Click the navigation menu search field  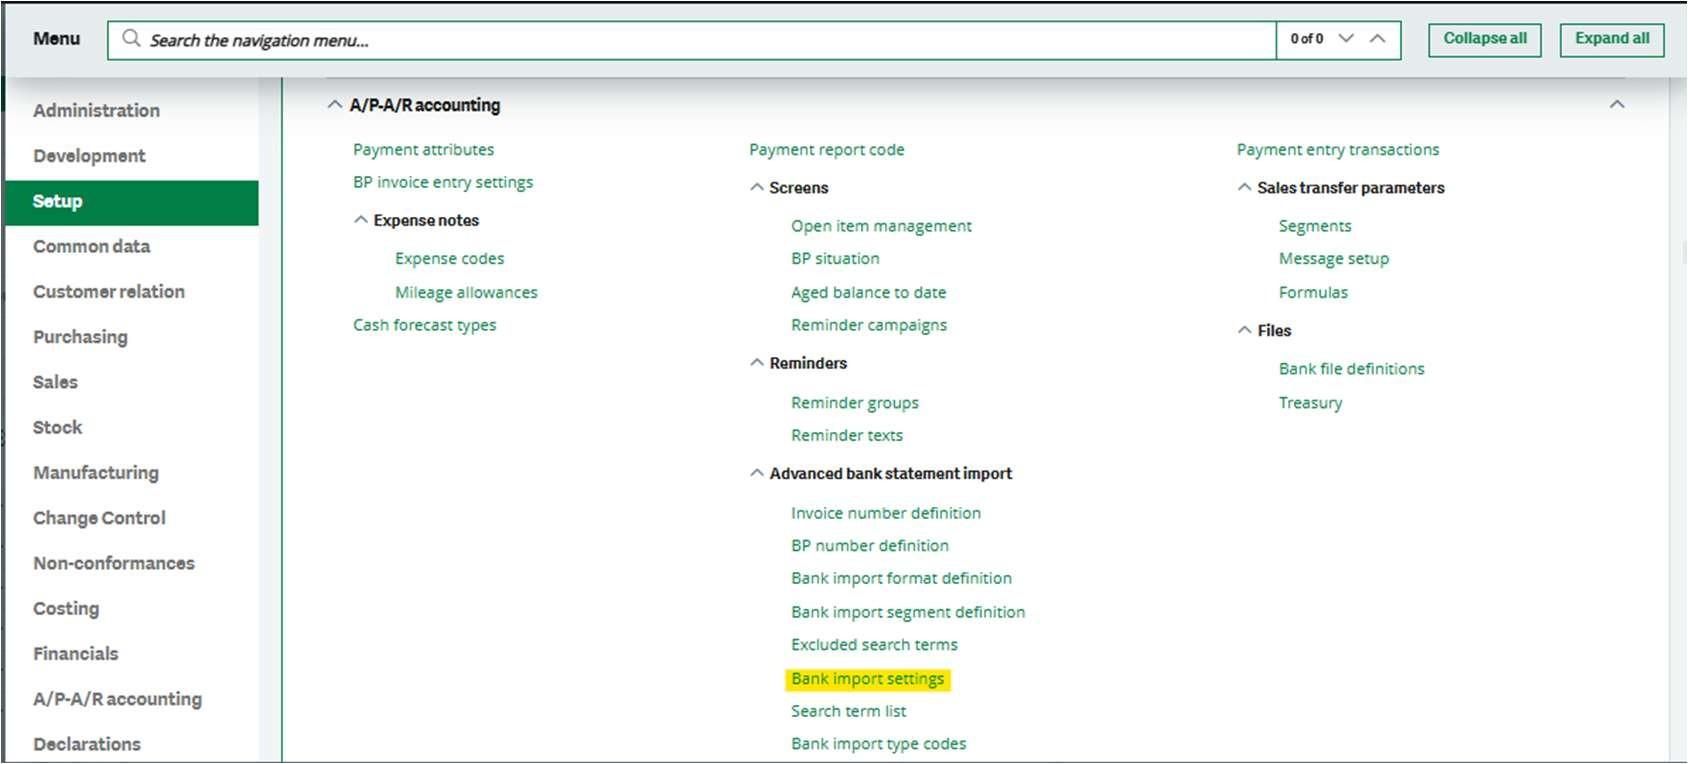(700, 40)
